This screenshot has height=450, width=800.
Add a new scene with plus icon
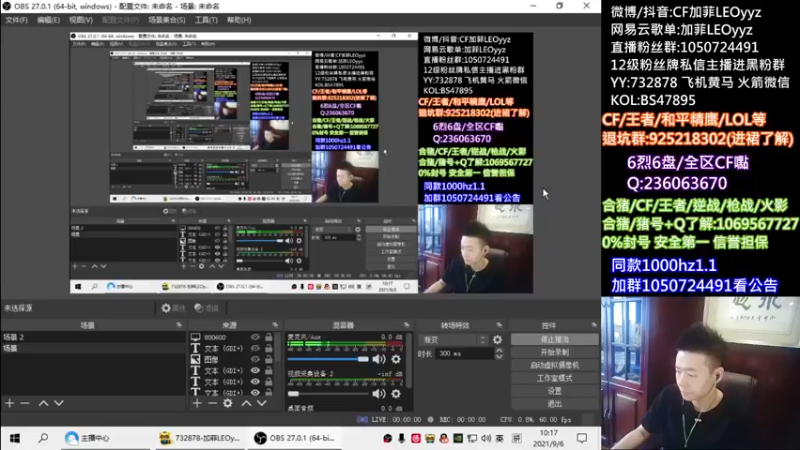(x=10, y=403)
